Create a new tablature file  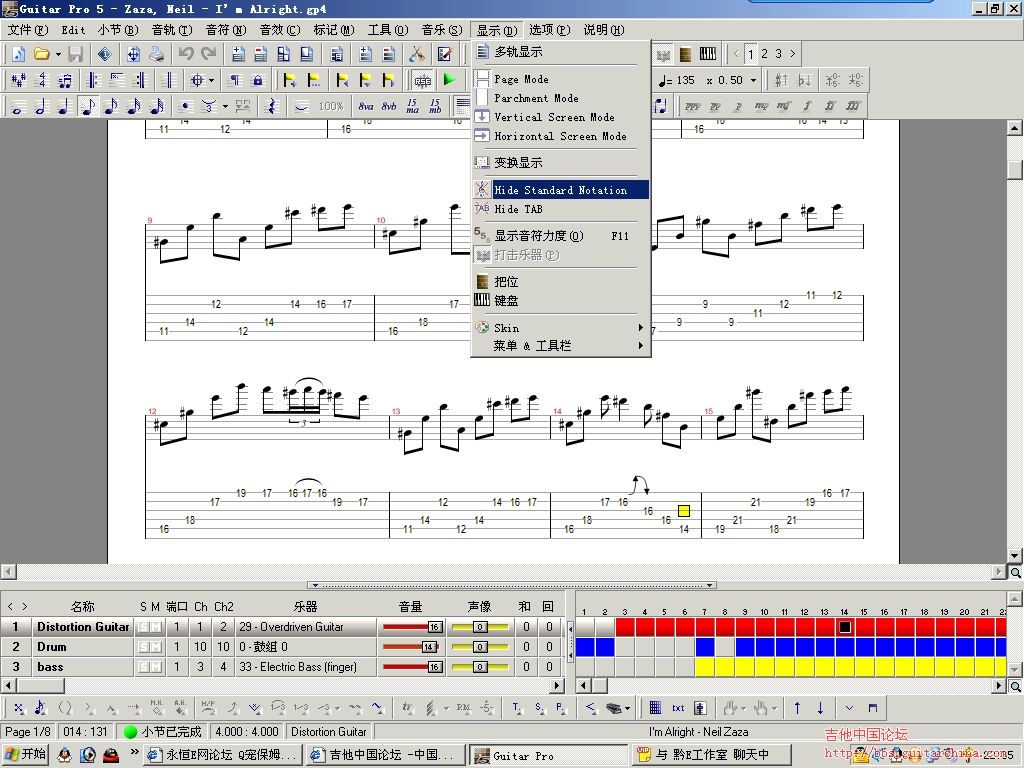(18, 54)
